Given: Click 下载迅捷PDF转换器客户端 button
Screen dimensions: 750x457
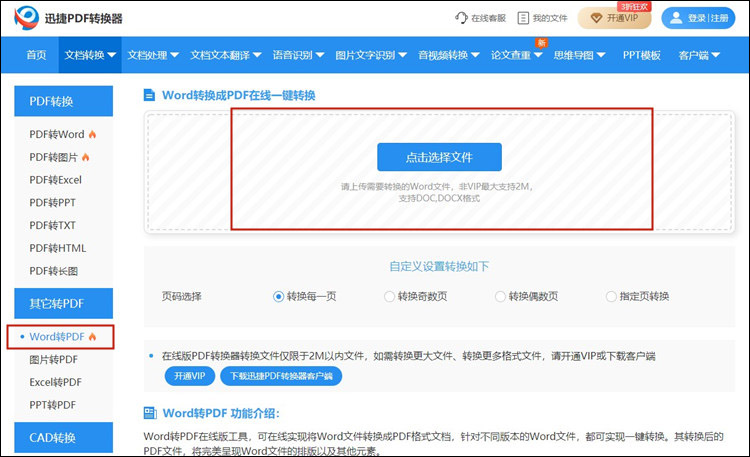Looking at the screenshot, I should (x=281, y=376).
